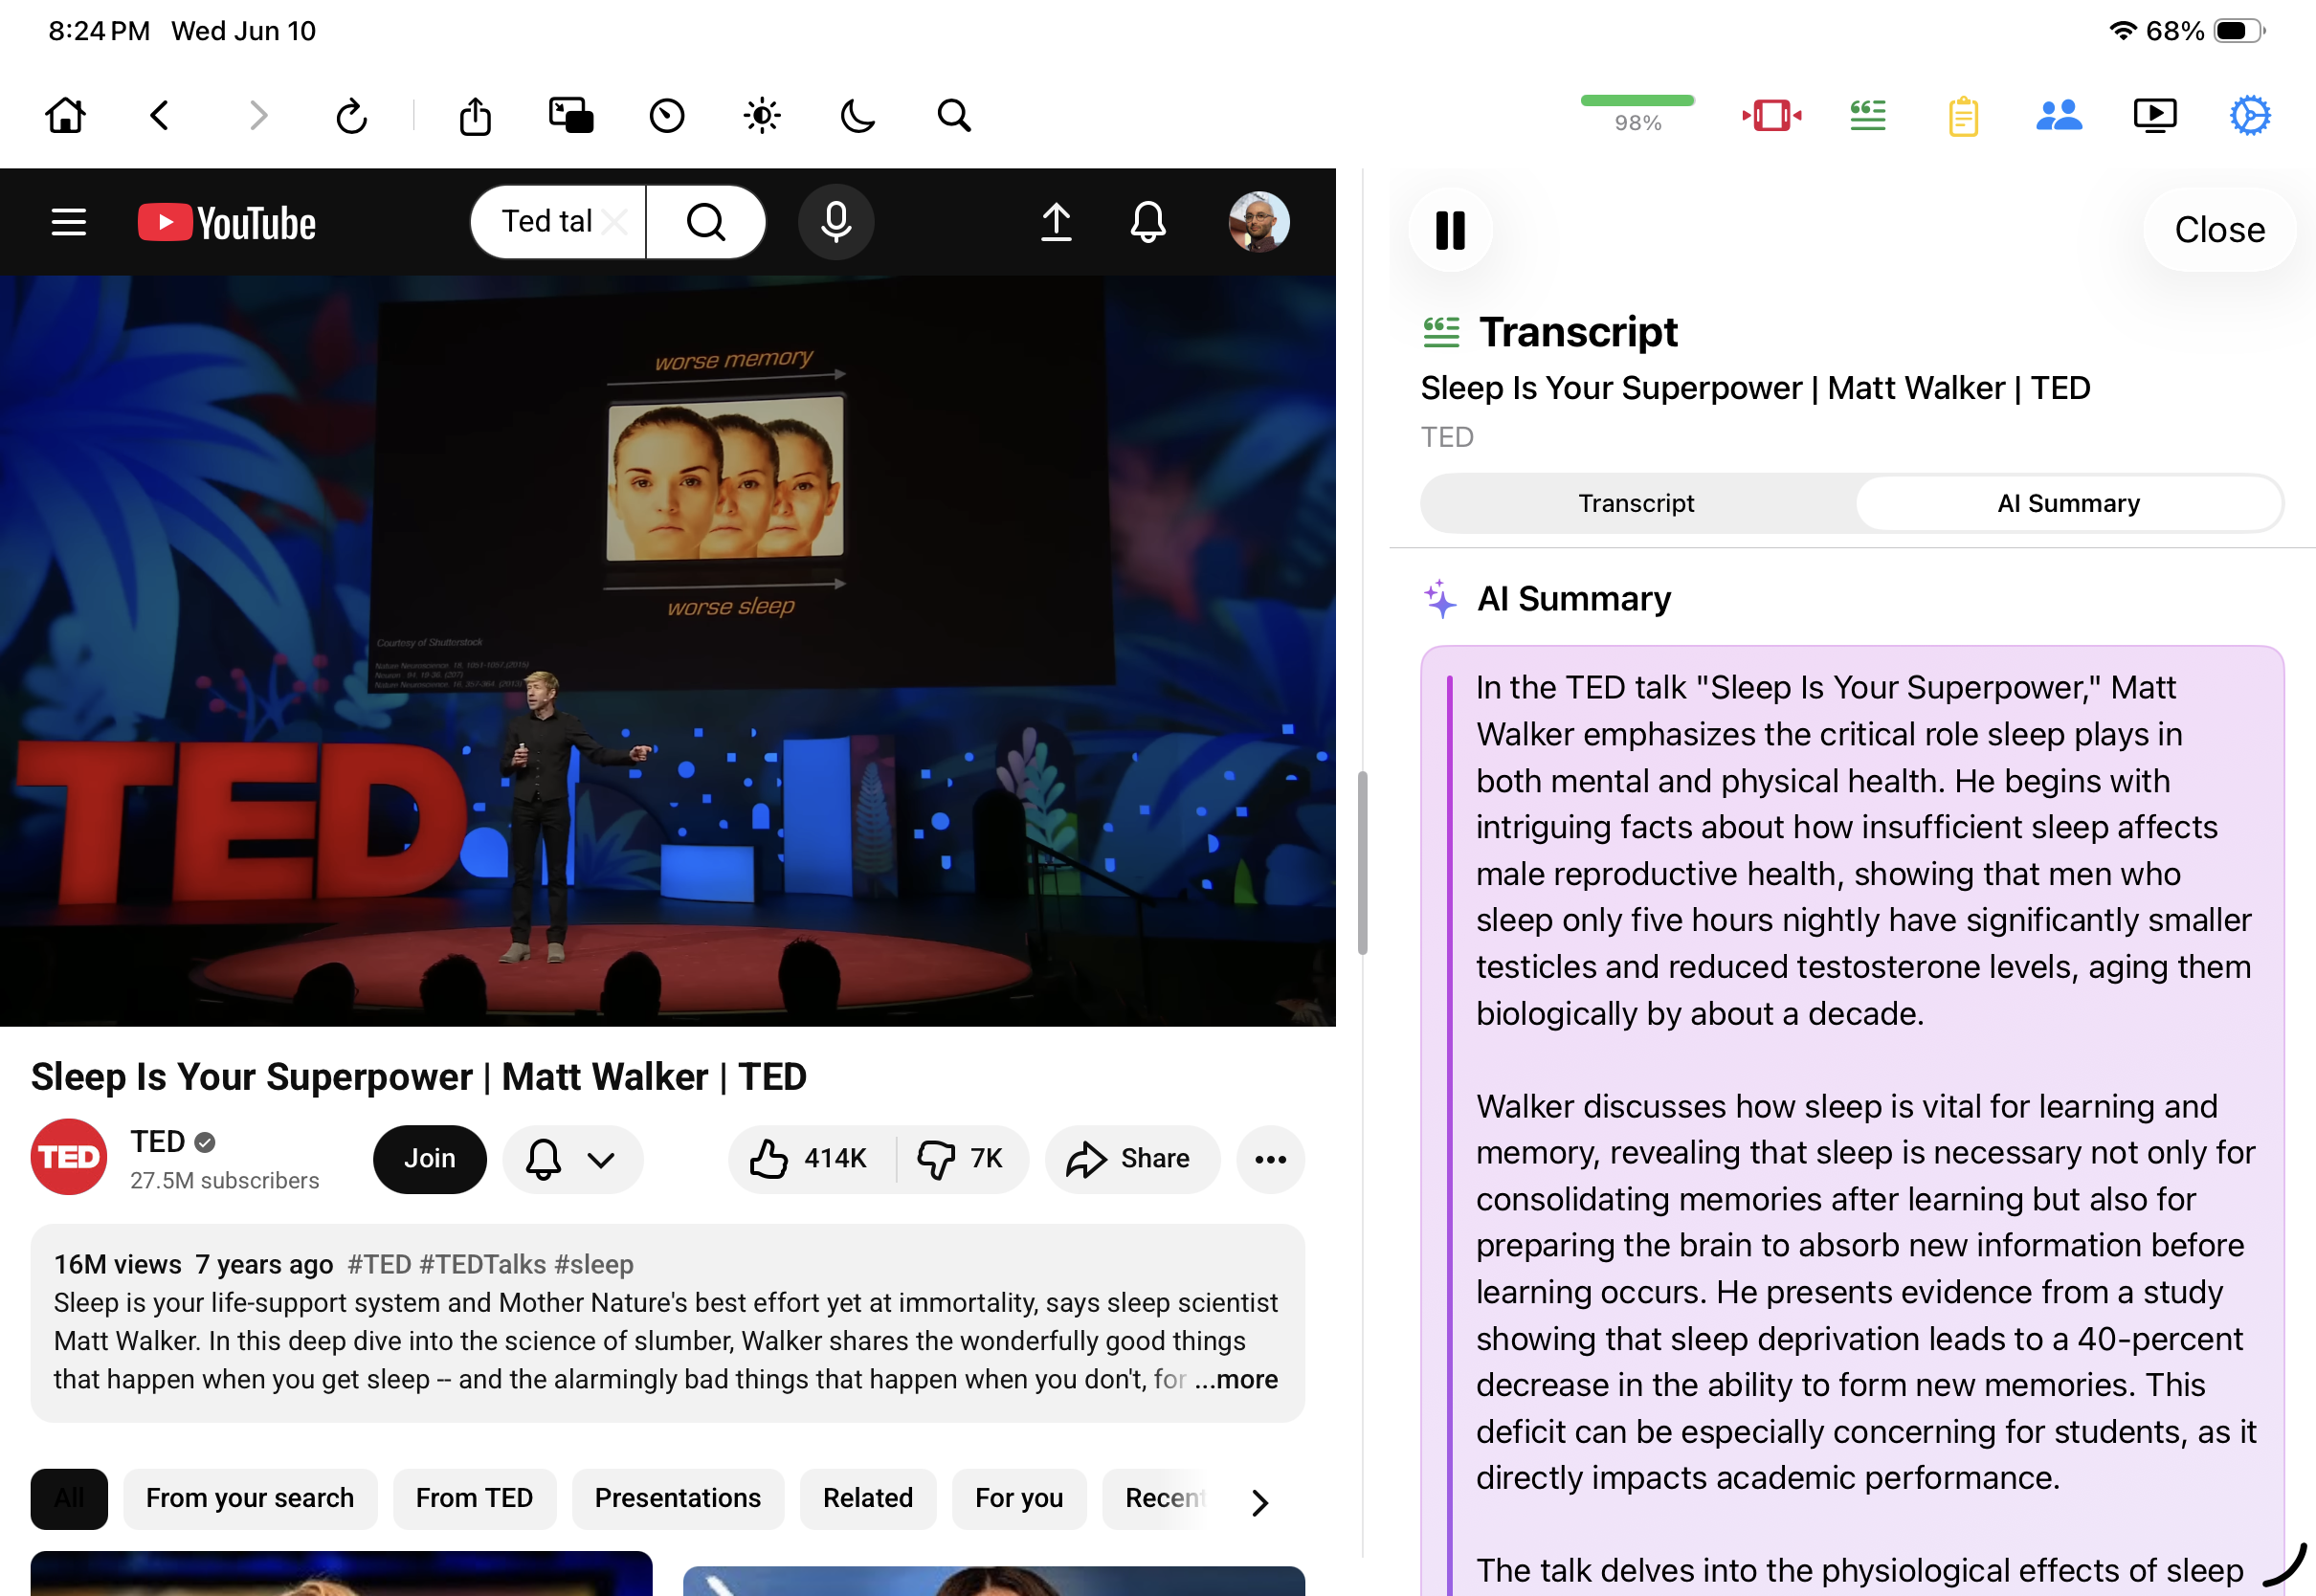This screenshot has width=2316, height=1596.
Task: Expand the subscription notification bell dropdown
Action: [x=572, y=1159]
